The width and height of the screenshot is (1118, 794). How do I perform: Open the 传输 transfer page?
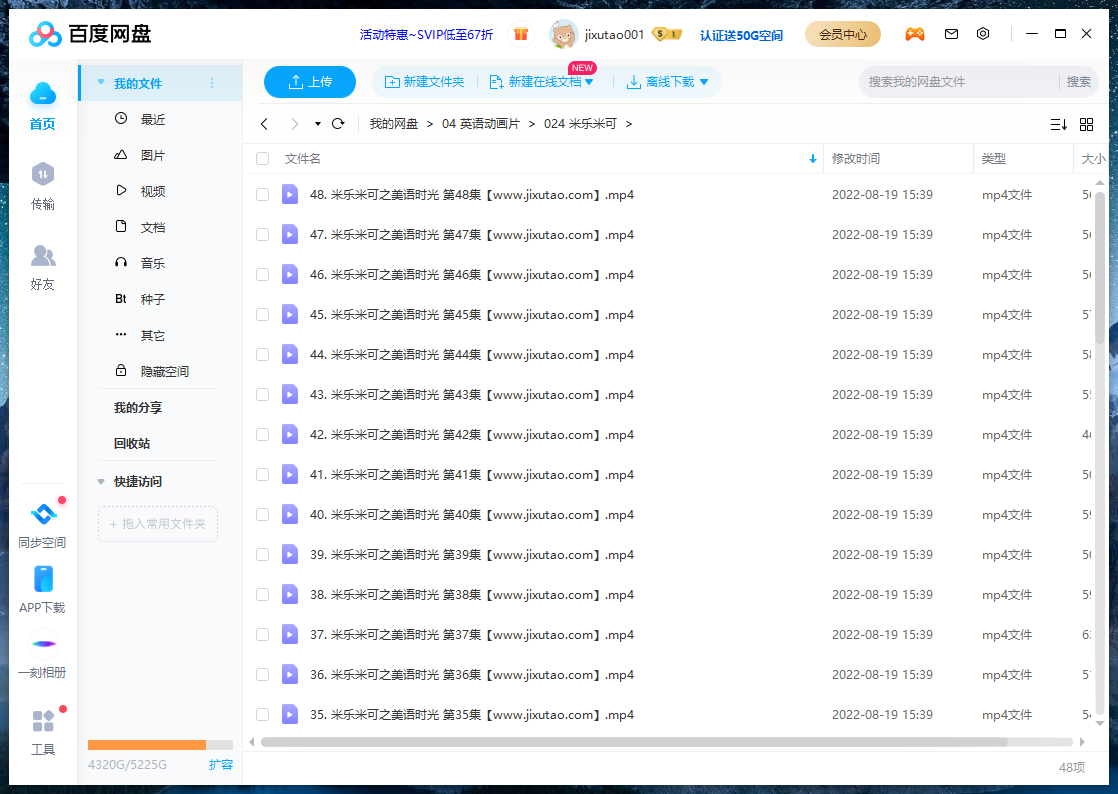point(43,190)
